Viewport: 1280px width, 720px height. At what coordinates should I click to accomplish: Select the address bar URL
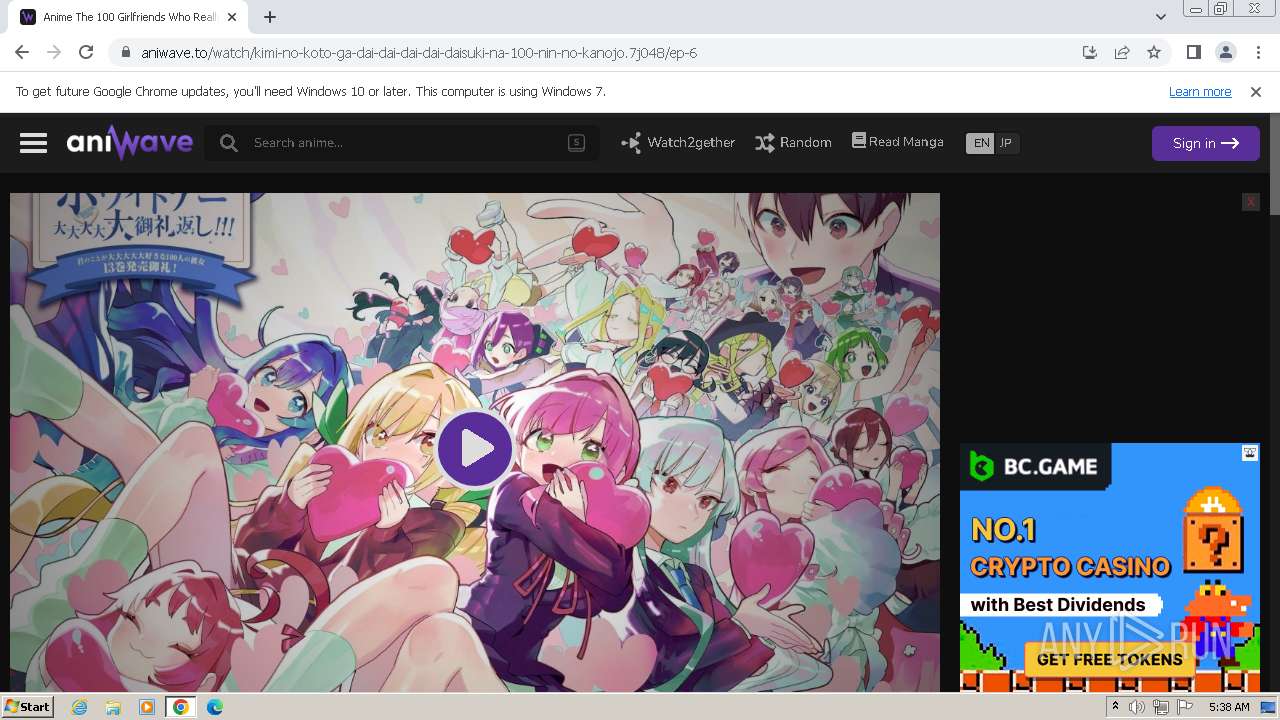[419, 52]
